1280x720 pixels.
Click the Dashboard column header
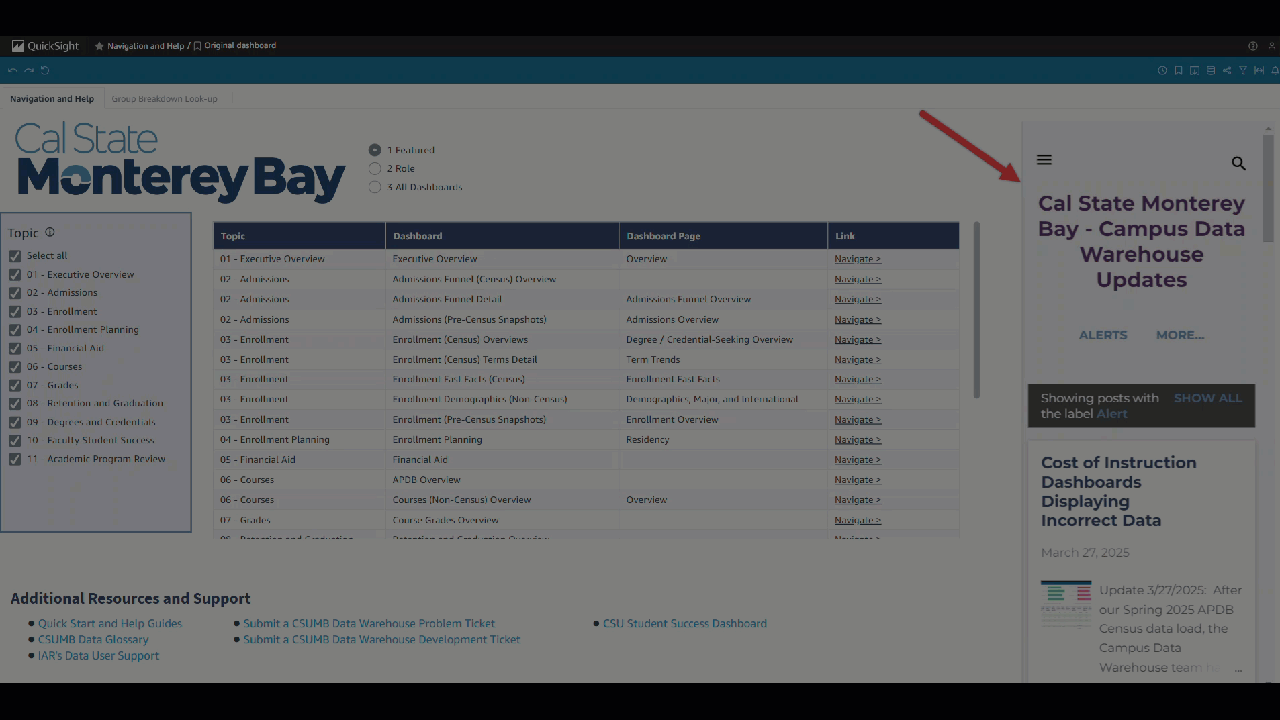(502, 236)
